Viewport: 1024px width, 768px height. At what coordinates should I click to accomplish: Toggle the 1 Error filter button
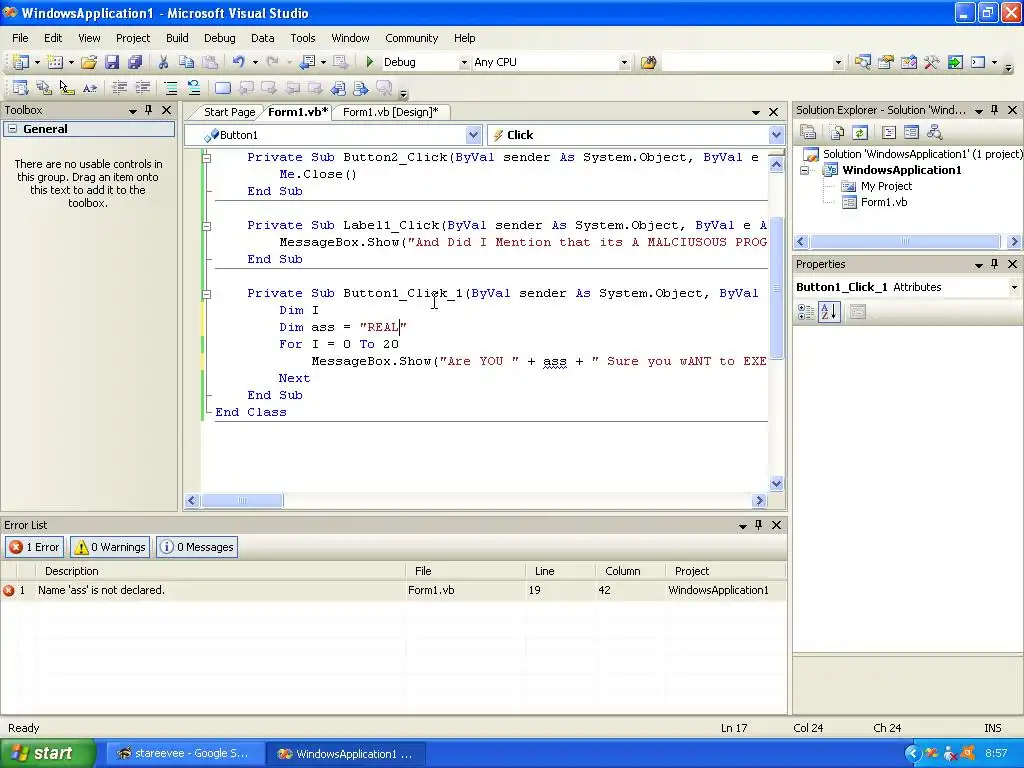point(35,547)
